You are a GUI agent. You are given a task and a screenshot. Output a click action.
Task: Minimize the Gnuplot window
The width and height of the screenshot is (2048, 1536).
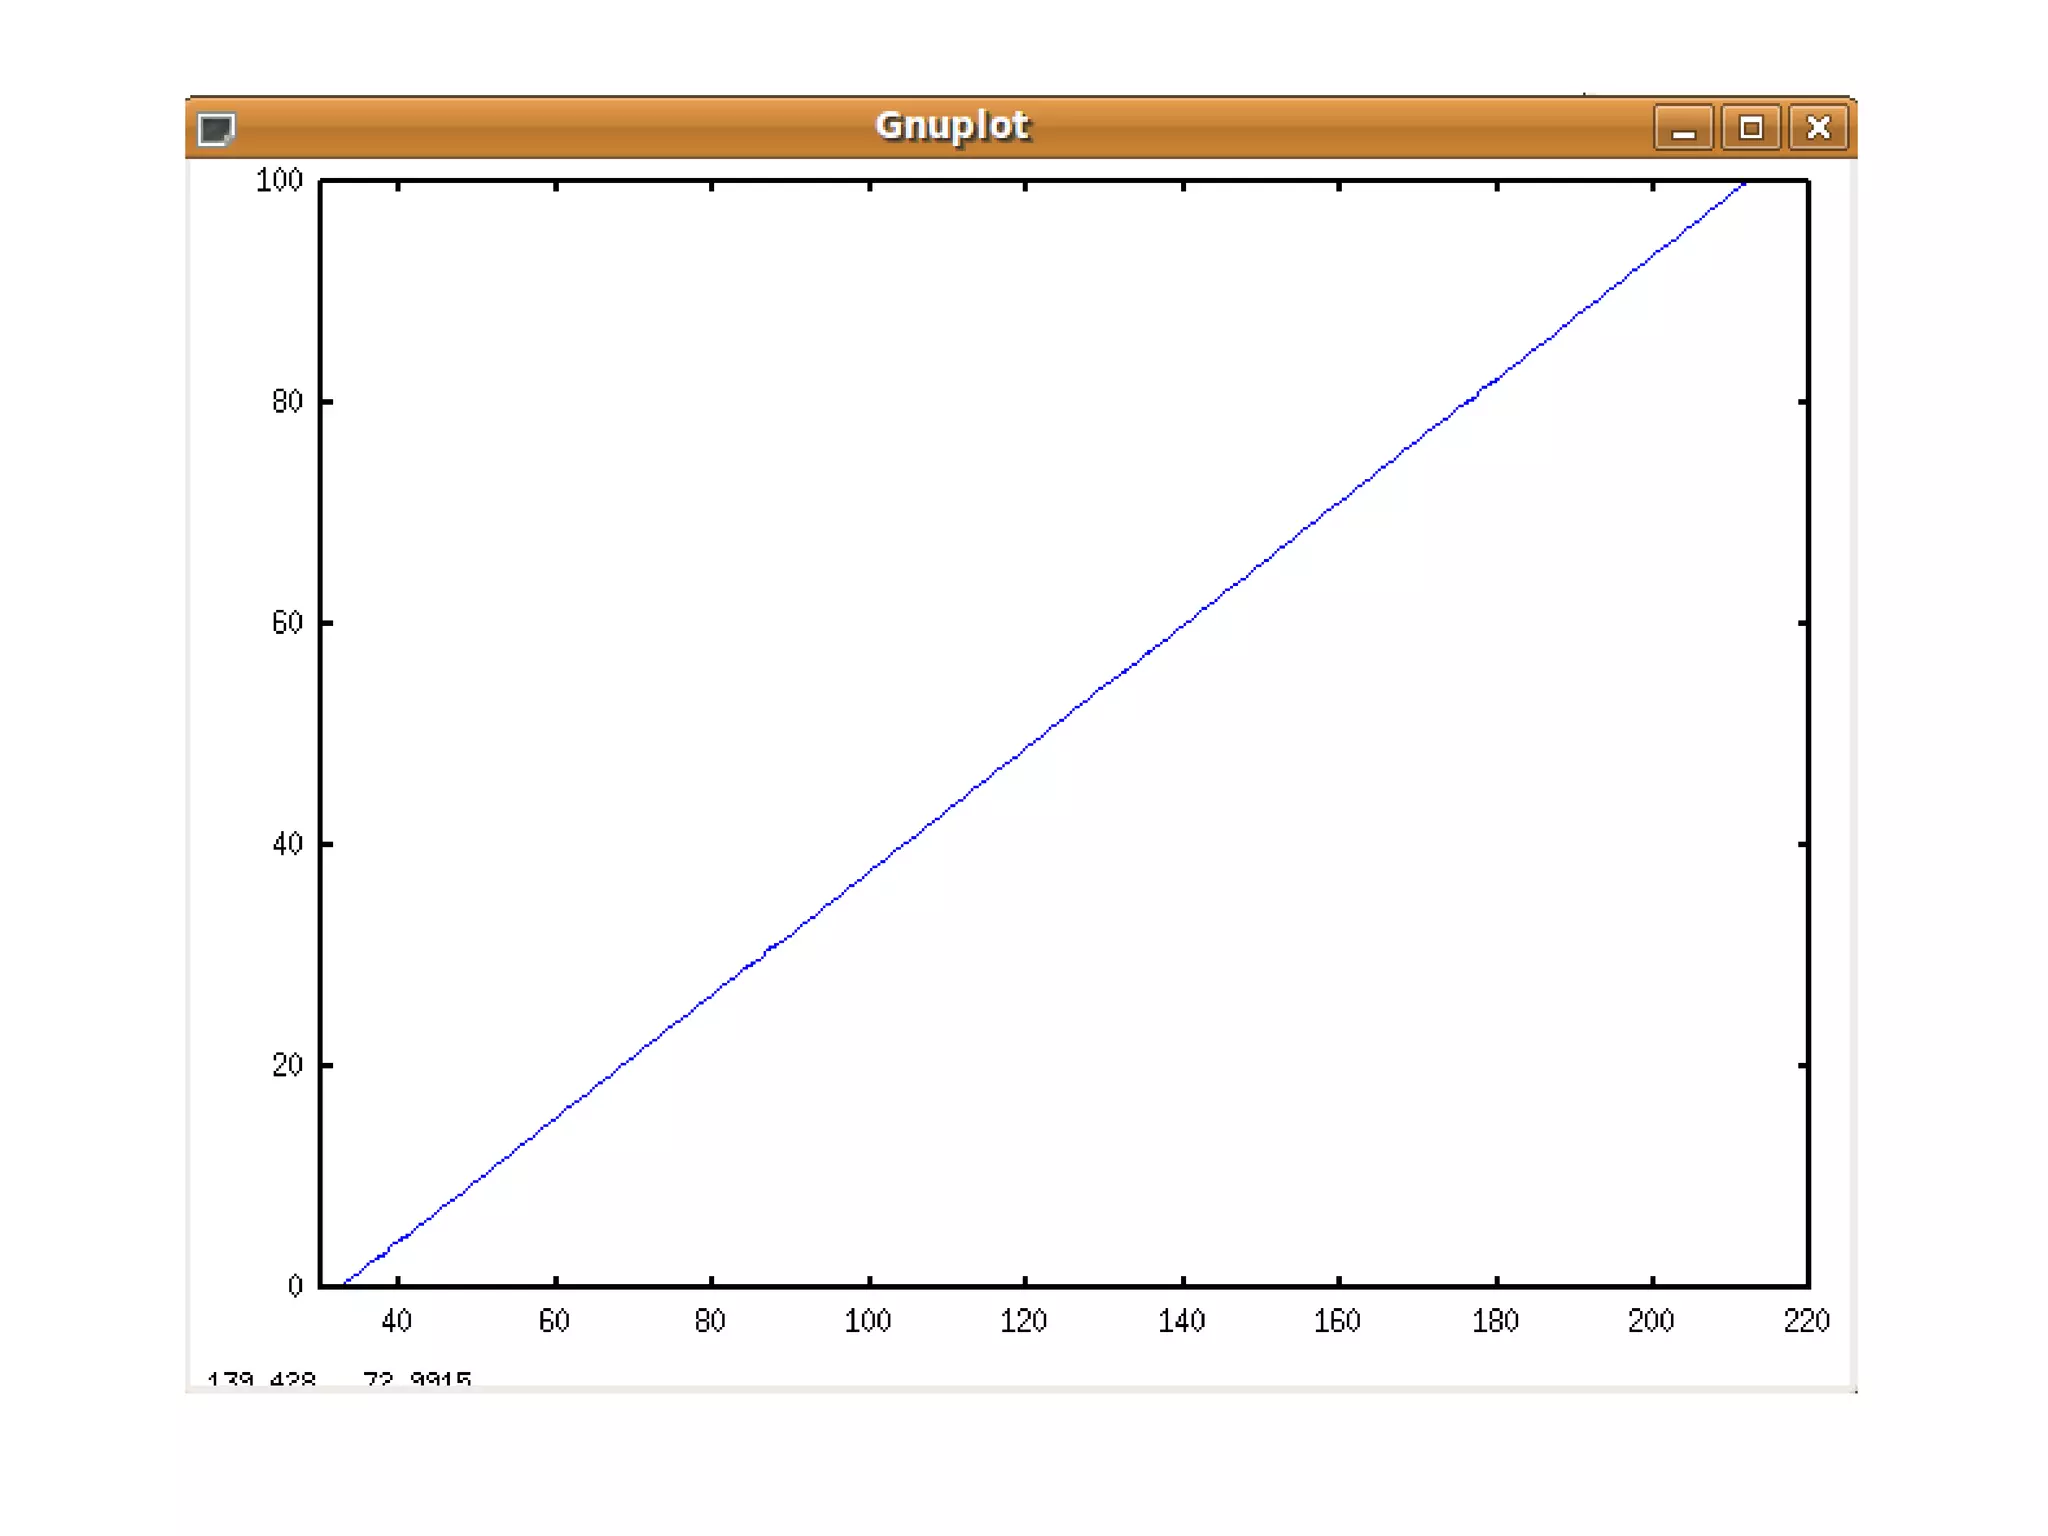click(x=1683, y=128)
